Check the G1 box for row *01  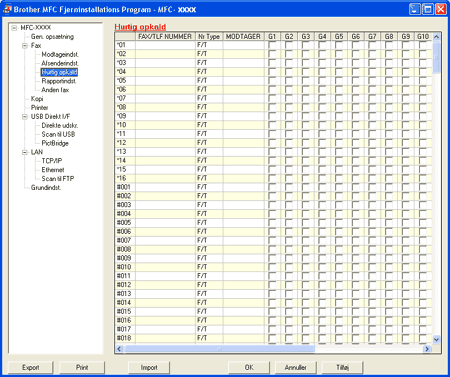[272, 45]
